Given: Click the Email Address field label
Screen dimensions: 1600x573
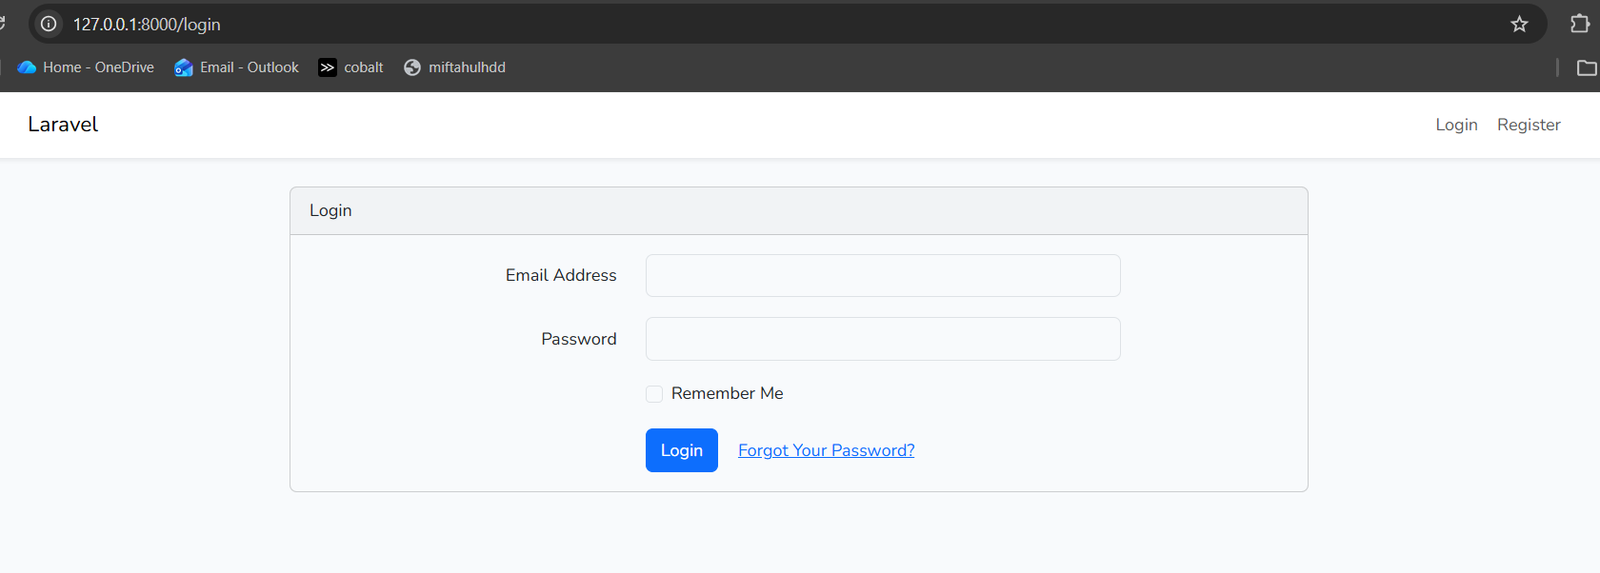Looking at the screenshot, I should [561, 275].
